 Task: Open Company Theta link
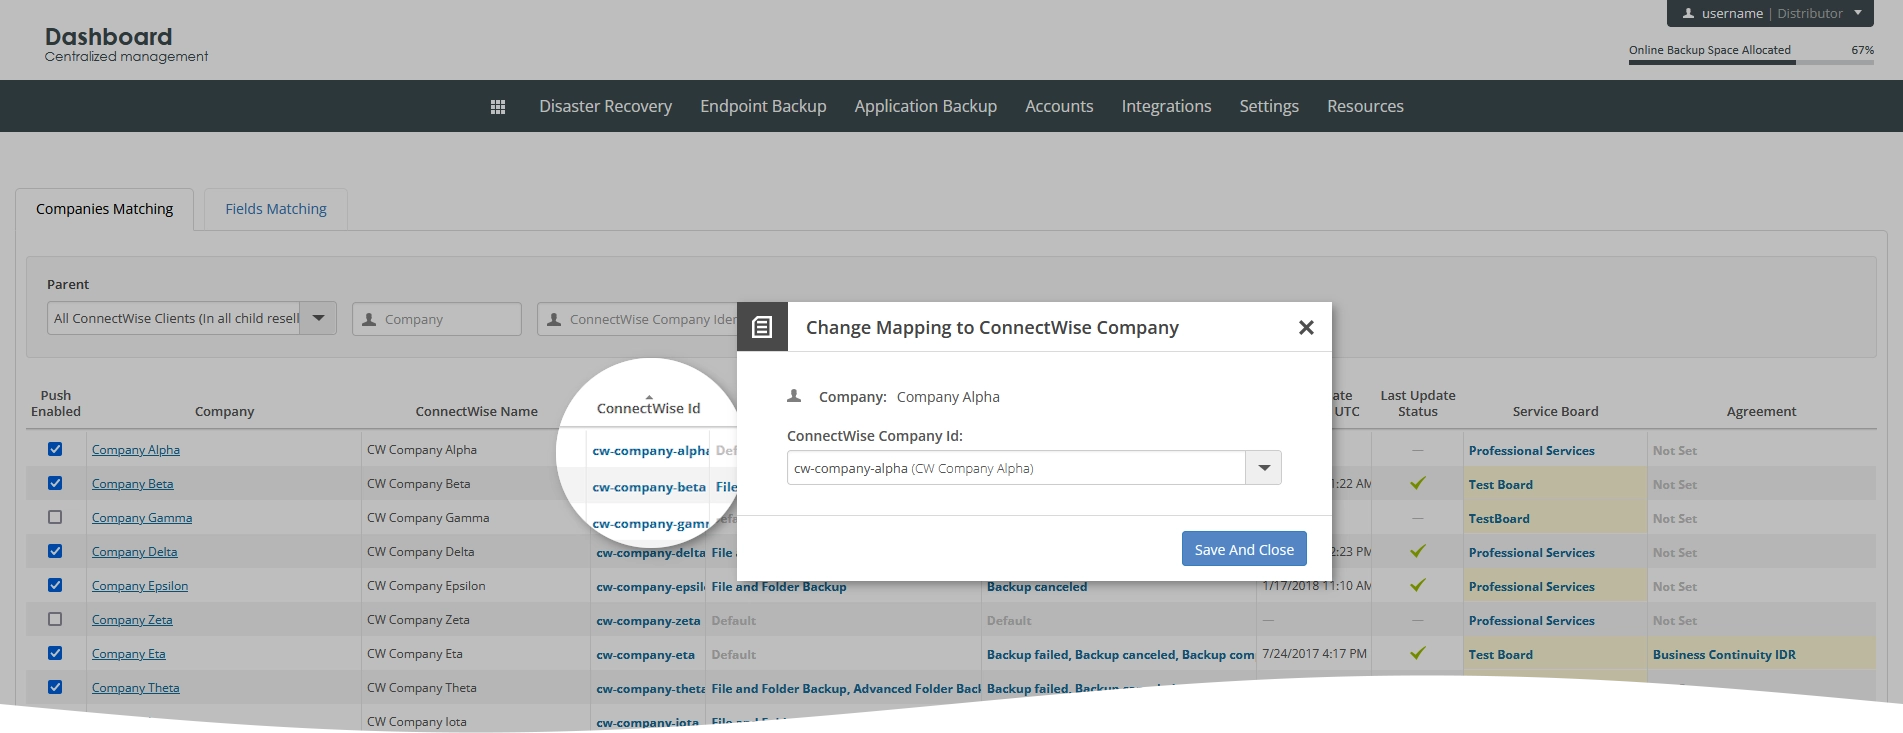click(x=136, y=688)
